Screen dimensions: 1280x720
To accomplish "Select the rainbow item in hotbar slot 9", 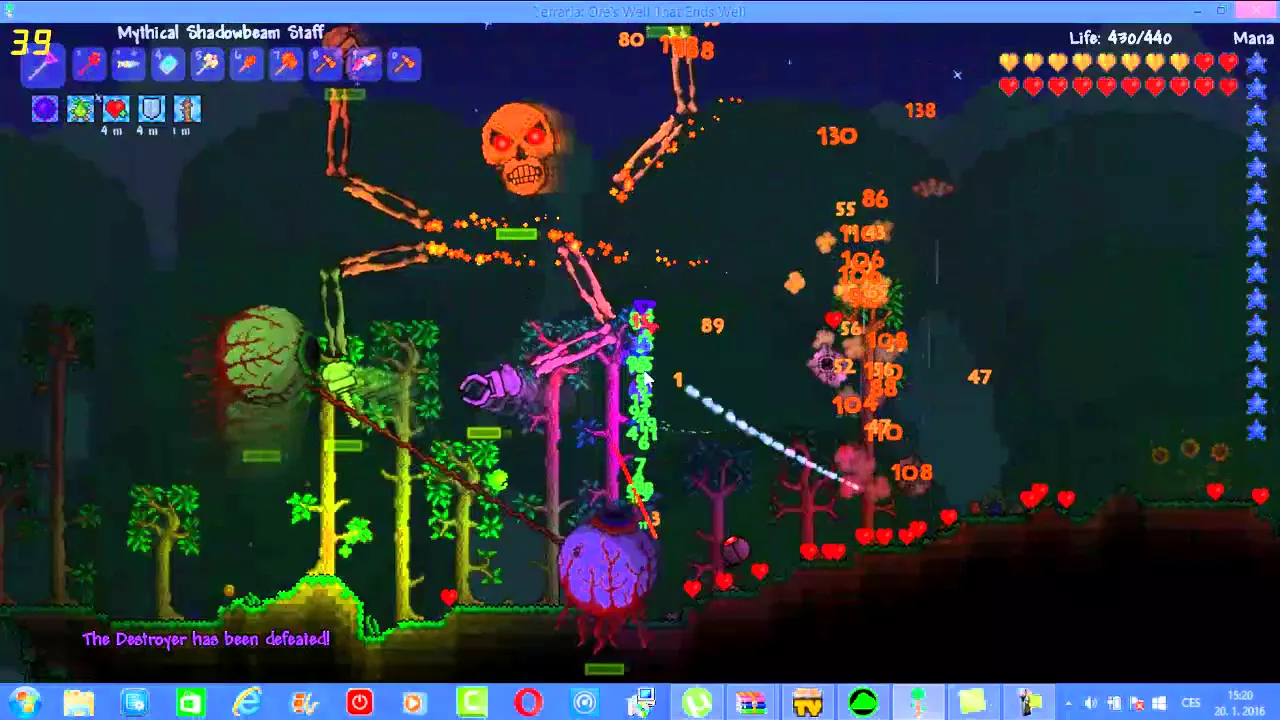I will tap(364, 65).
